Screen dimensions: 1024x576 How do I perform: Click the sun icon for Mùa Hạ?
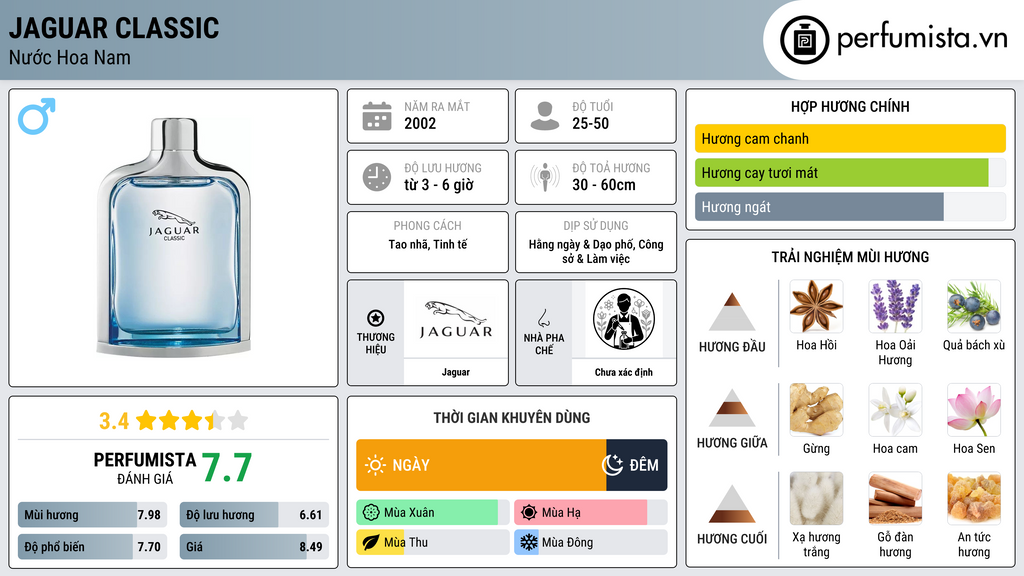point(529,513)
